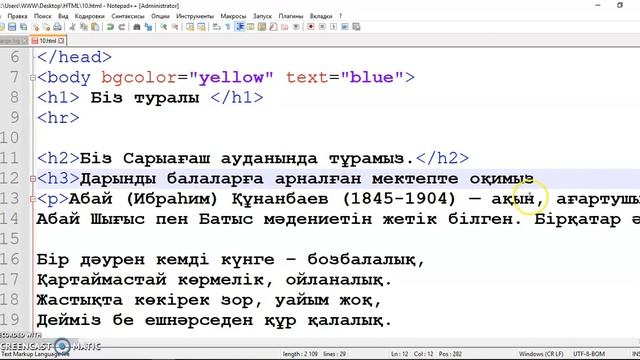This screenshot has height=360, width=640.
Task: Open the Плагины menu
Action: [x=291, y=16]
